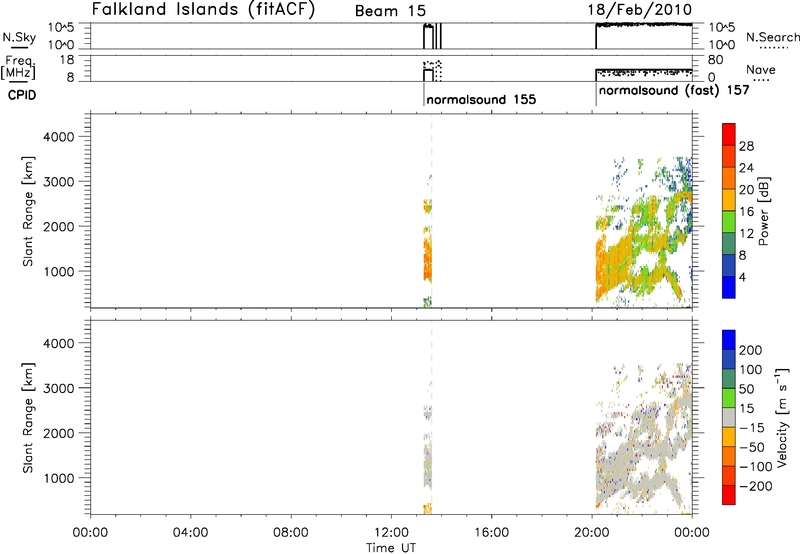800x554 pixels.
Task: Click the '4000' tick on power panel
Action: click(59, 137)
